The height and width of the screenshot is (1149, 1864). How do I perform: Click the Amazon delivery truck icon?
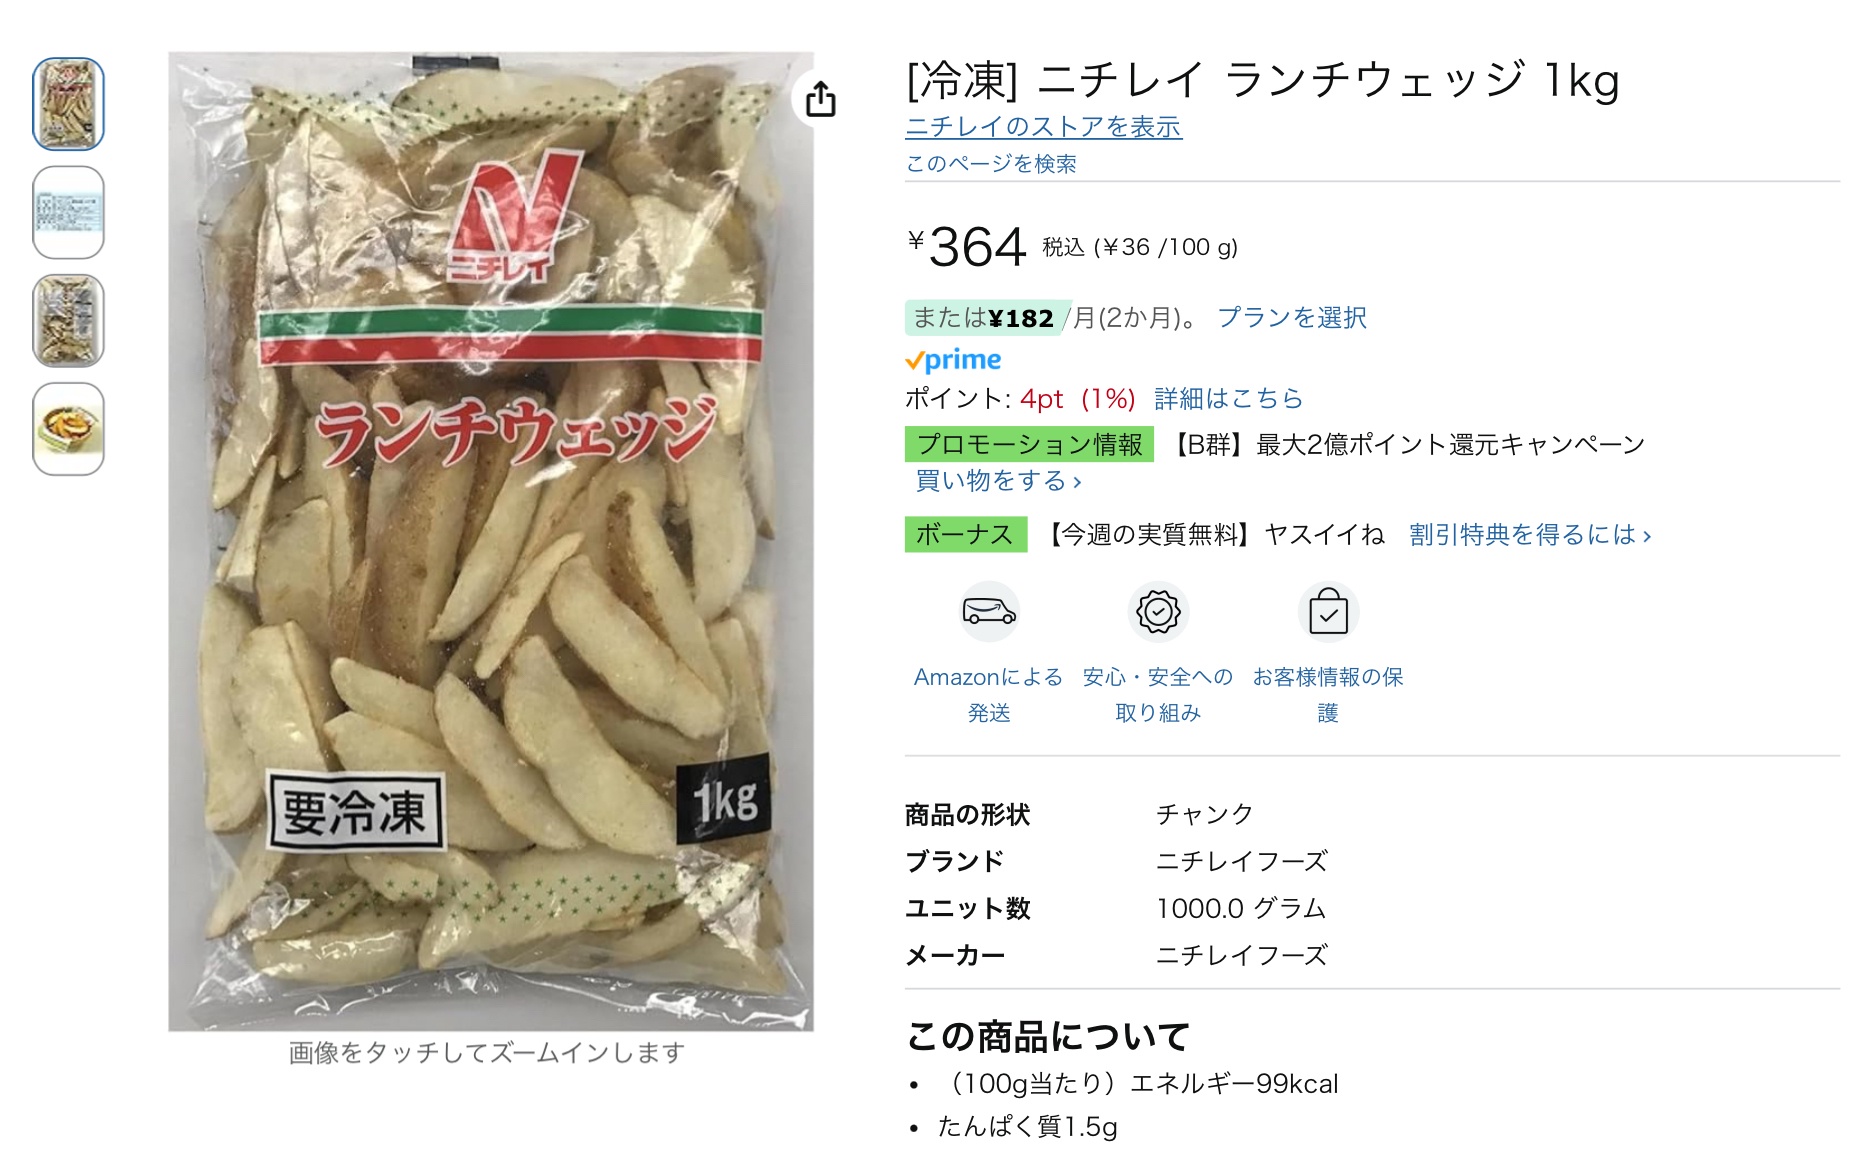[x=989, y=611]
